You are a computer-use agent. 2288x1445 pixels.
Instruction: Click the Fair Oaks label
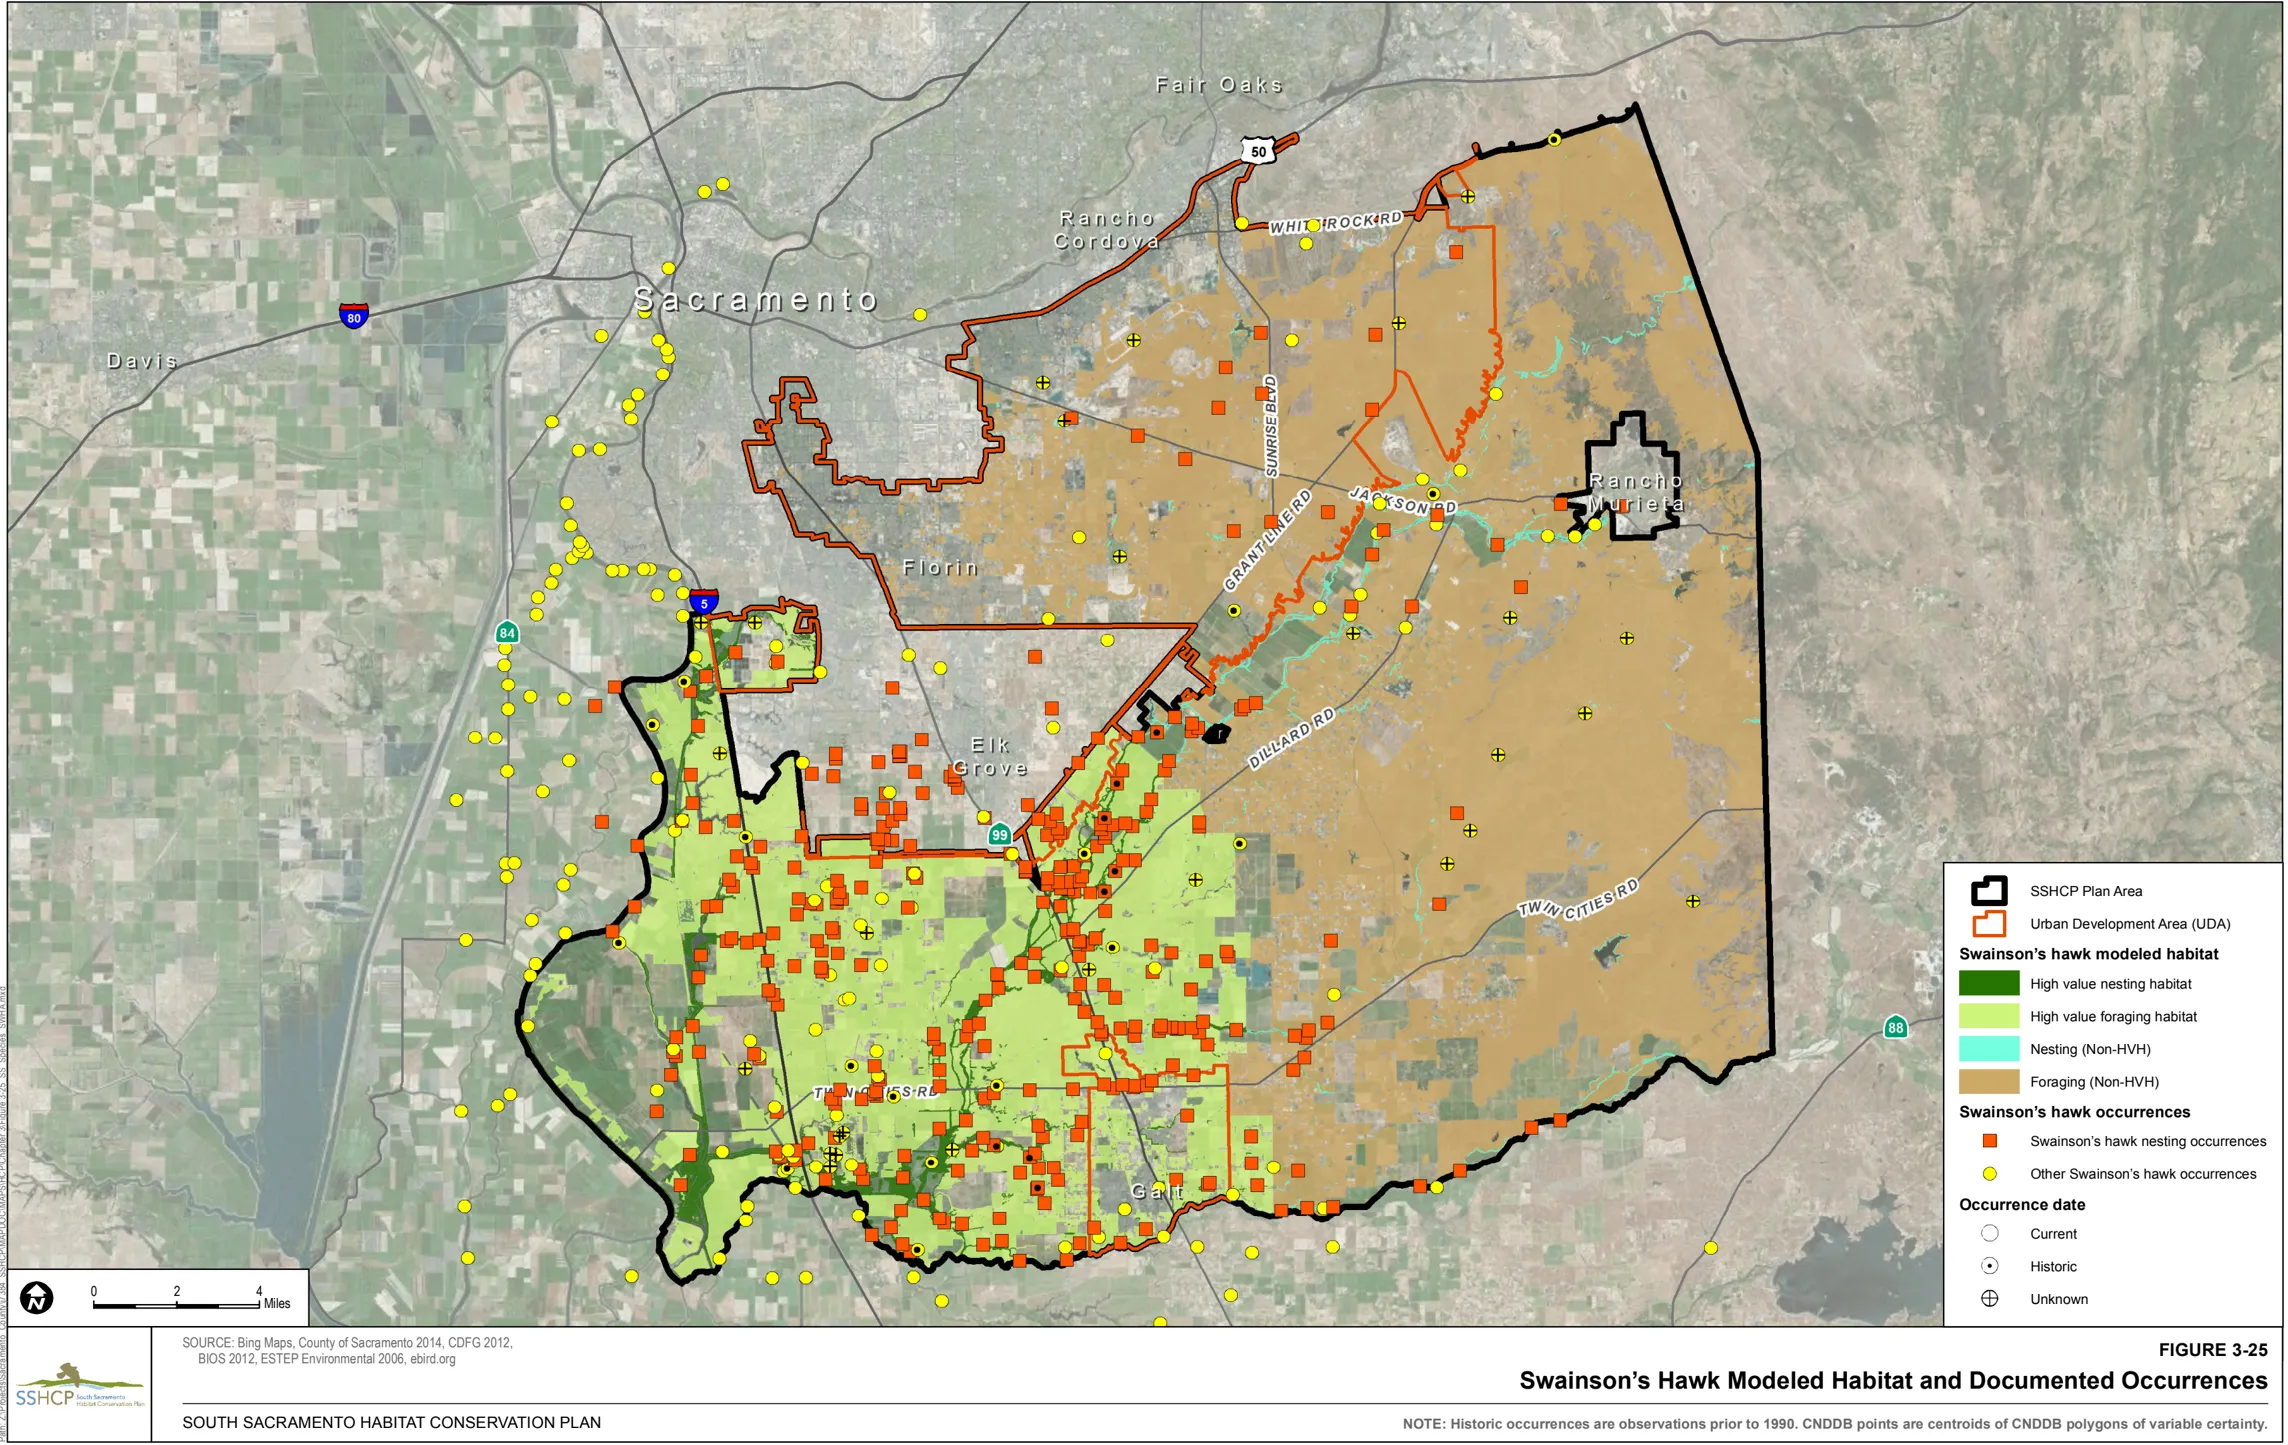[1219, 85]
